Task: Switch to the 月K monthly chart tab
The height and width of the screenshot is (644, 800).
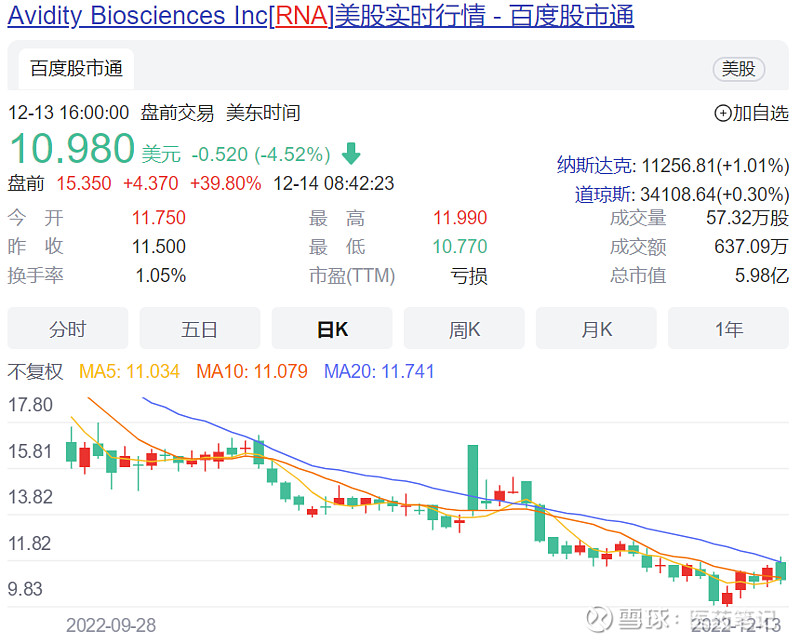Action: [x=595, y=328]
